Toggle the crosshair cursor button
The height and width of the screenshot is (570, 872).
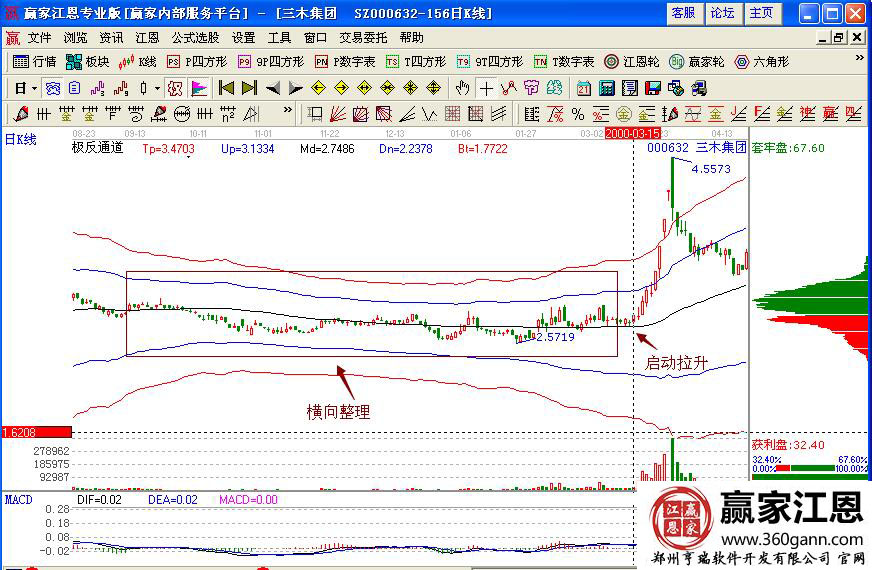[487, 88]
